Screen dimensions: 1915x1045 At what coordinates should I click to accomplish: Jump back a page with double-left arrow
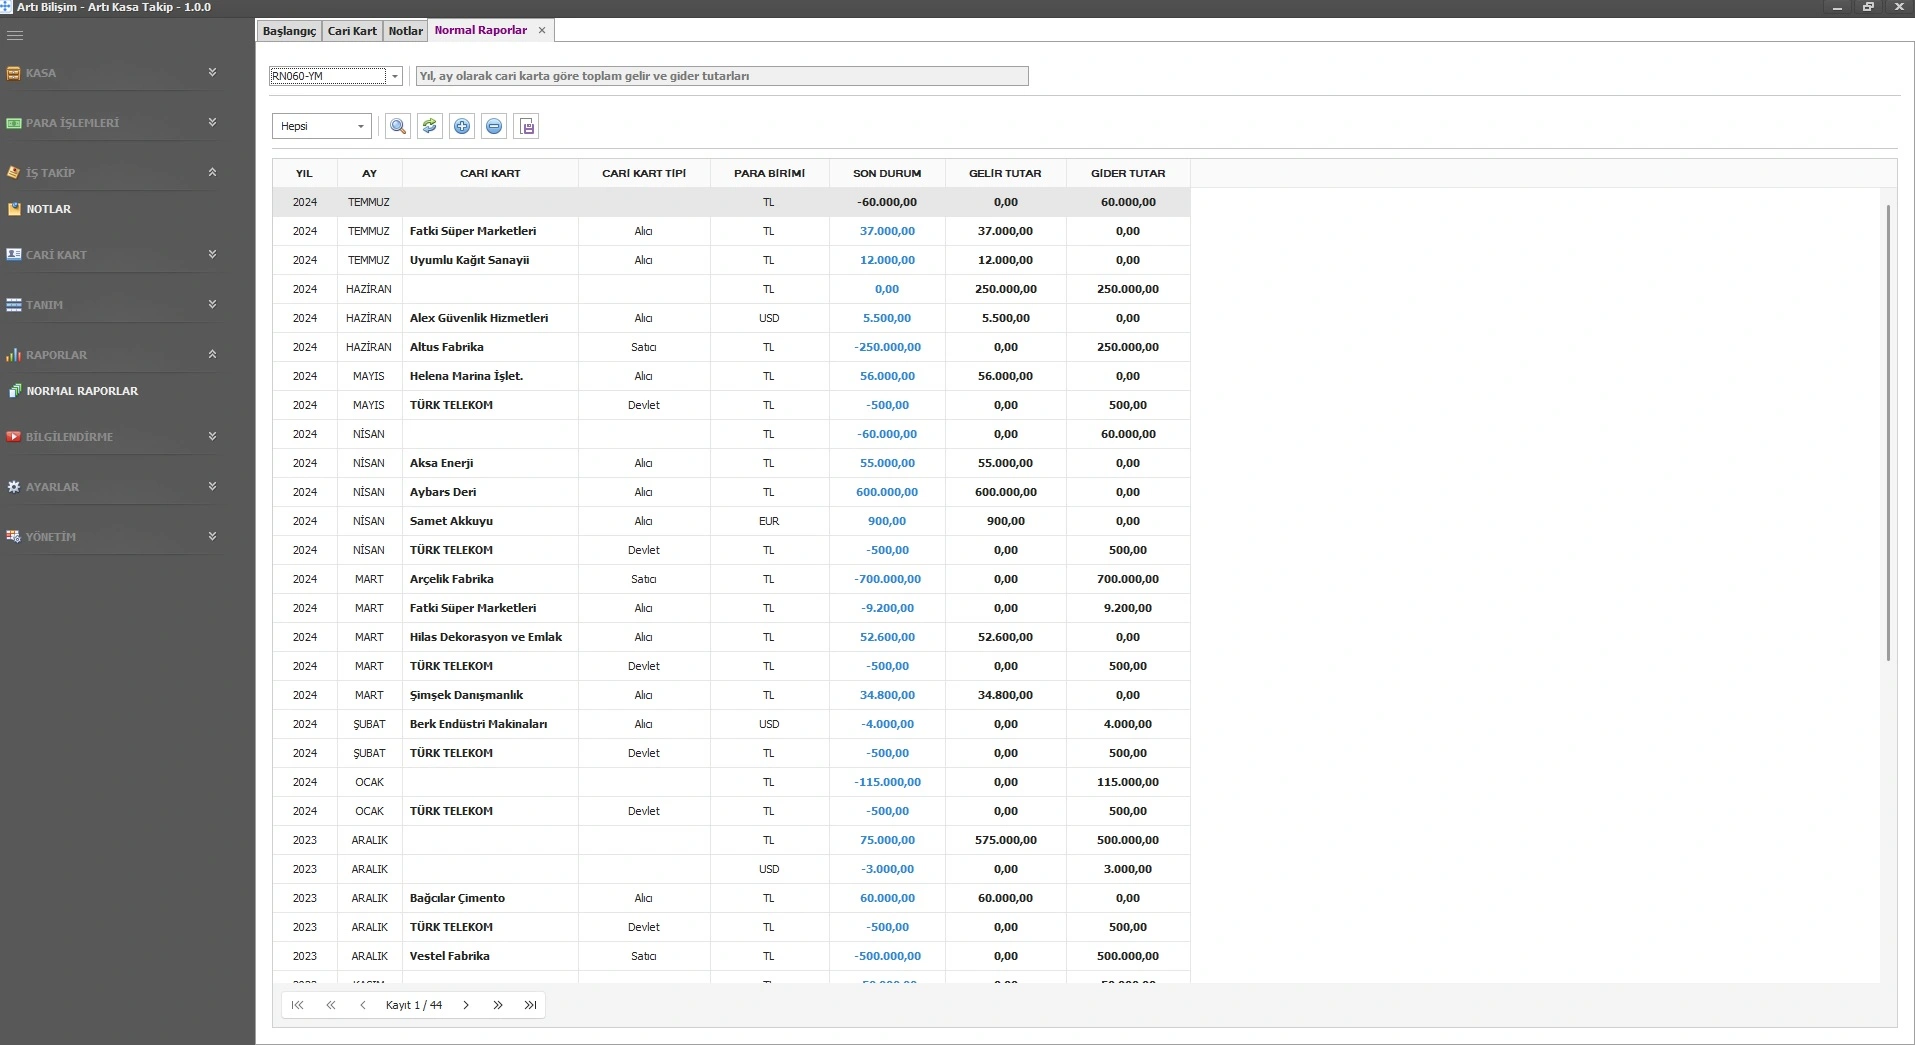point(330,1005)
